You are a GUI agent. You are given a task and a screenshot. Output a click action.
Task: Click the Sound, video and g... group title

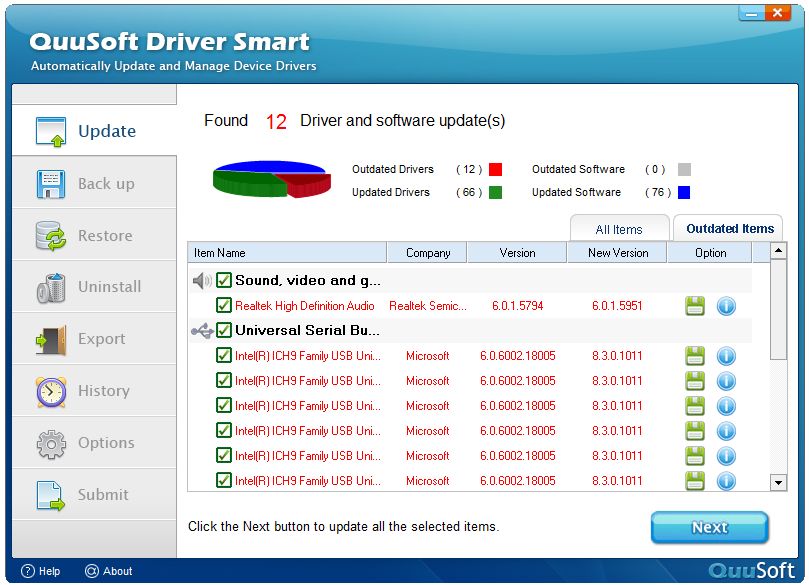tap(308, 280)
